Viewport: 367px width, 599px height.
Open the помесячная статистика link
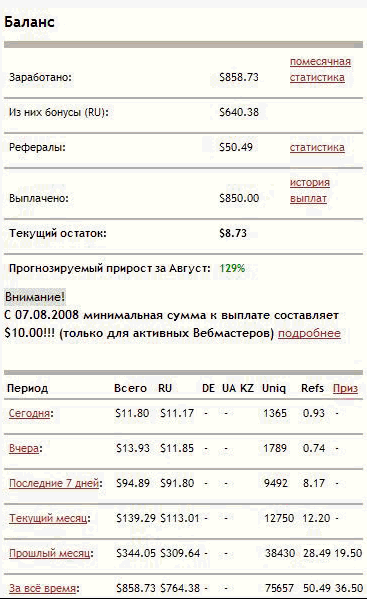coord(320,70)
